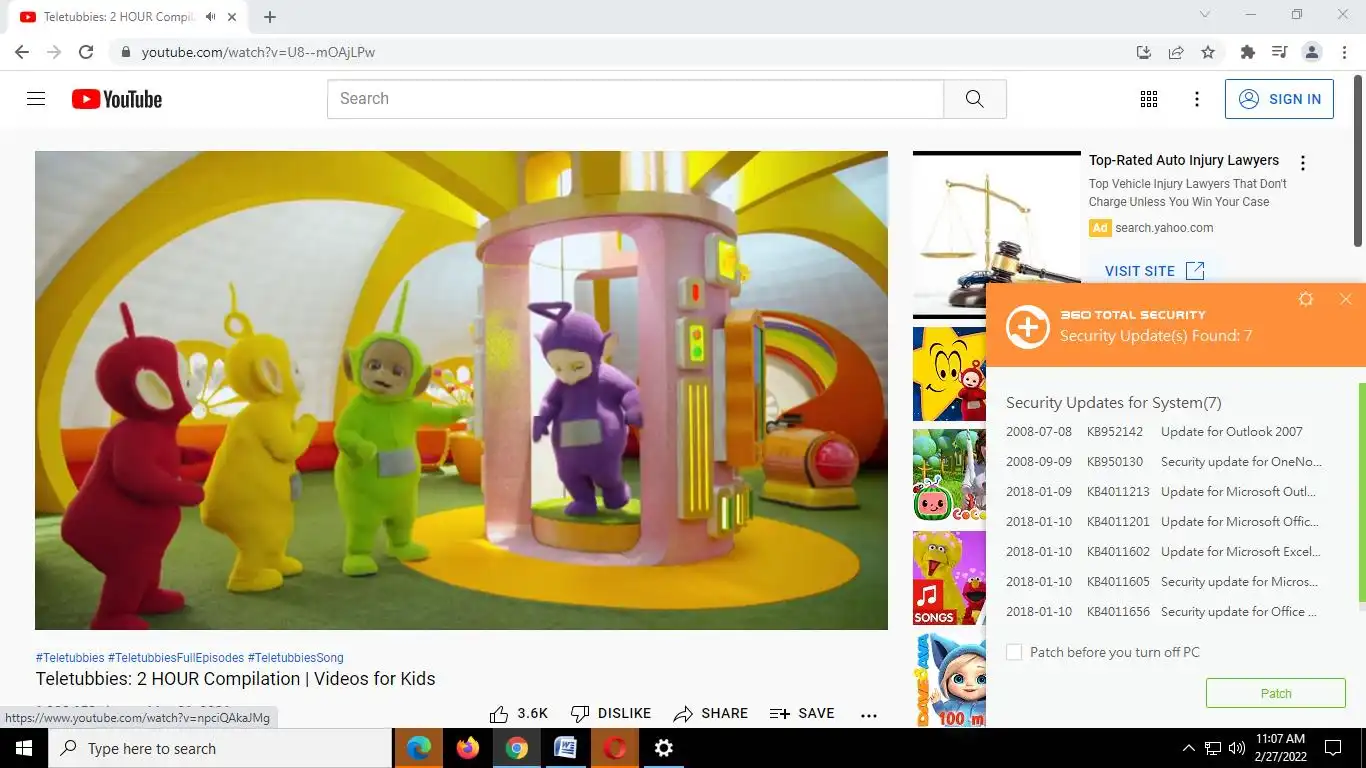The height and width of the screenshot is (768, 1366).
Task: Click the browser forward arrow
Action: pos(54,52)
